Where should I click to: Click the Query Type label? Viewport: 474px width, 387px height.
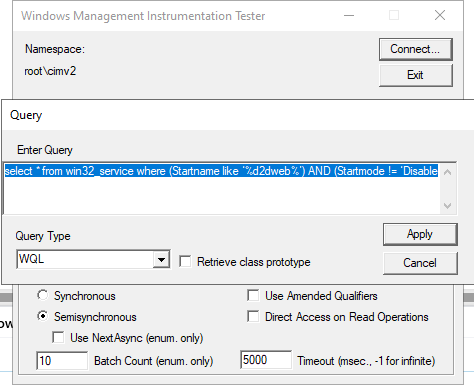pyautogui.click(x=43, y=236)
